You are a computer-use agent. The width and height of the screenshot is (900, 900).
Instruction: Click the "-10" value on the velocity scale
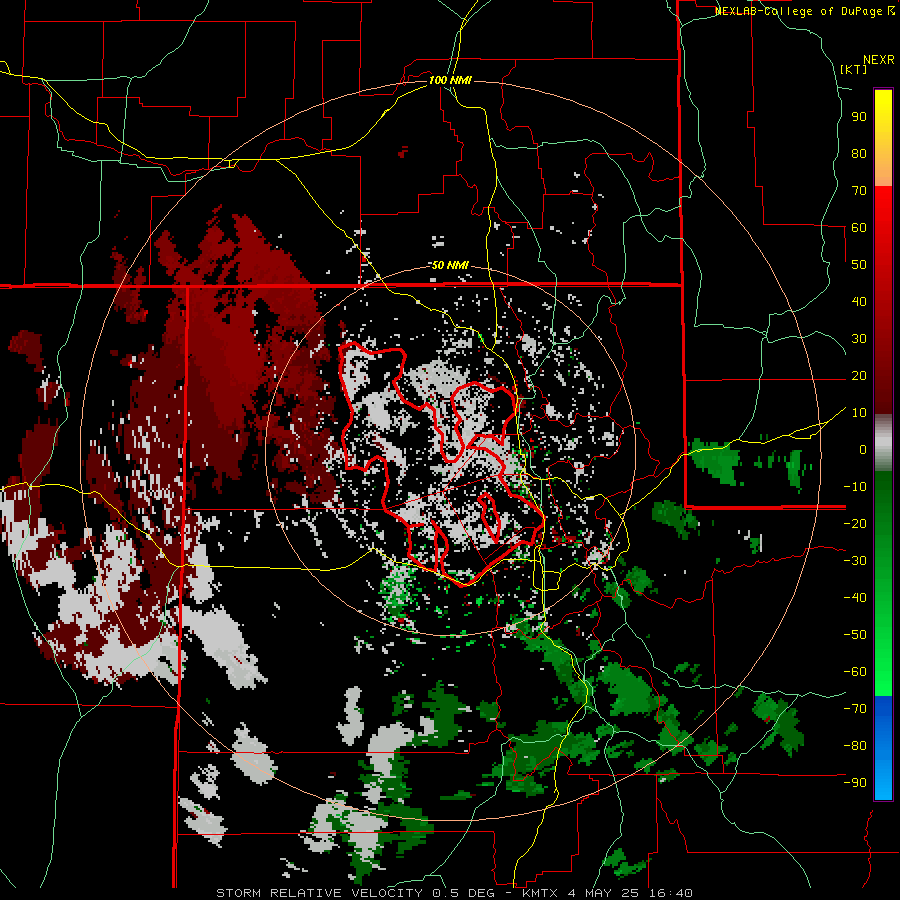(x=855, y=487)
